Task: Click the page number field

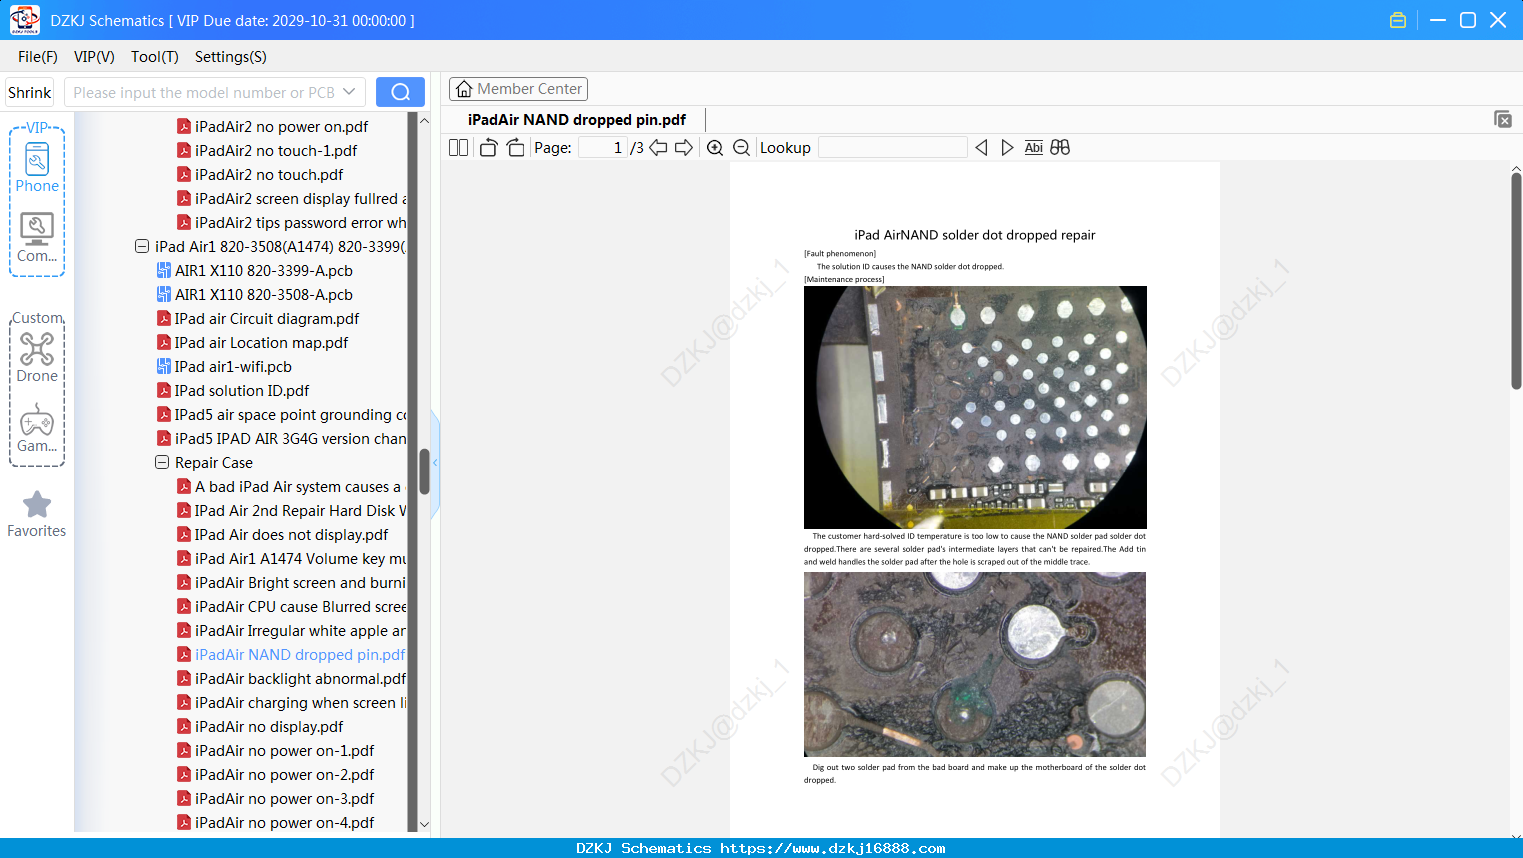Action: 602,148
